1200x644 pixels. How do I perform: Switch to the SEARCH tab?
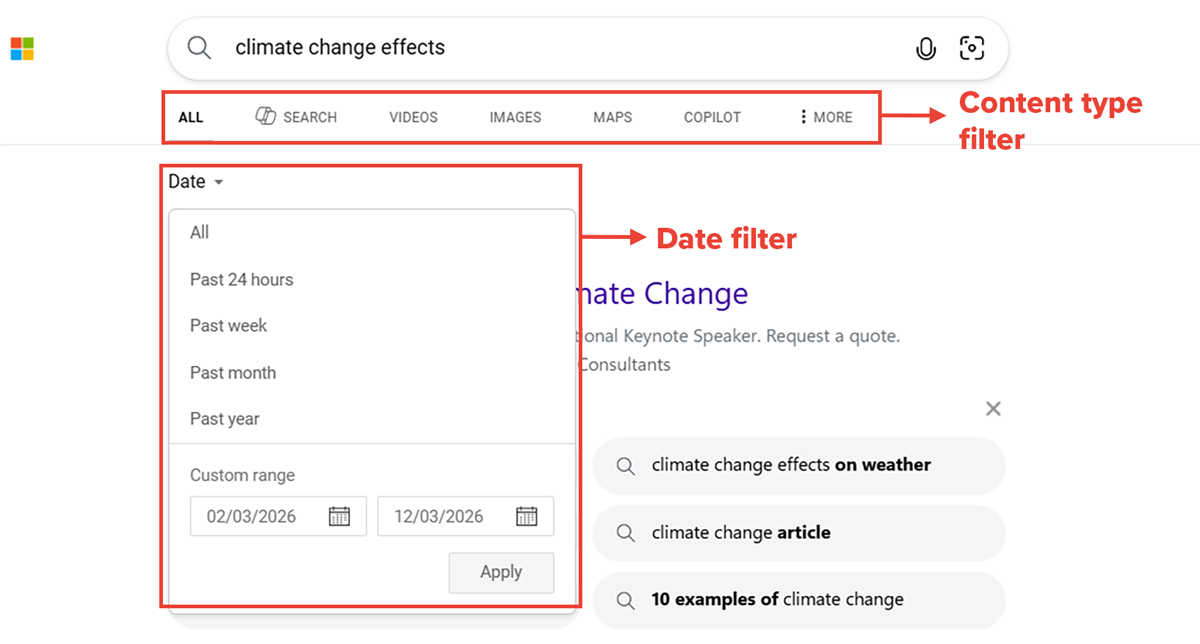point(296,117)
